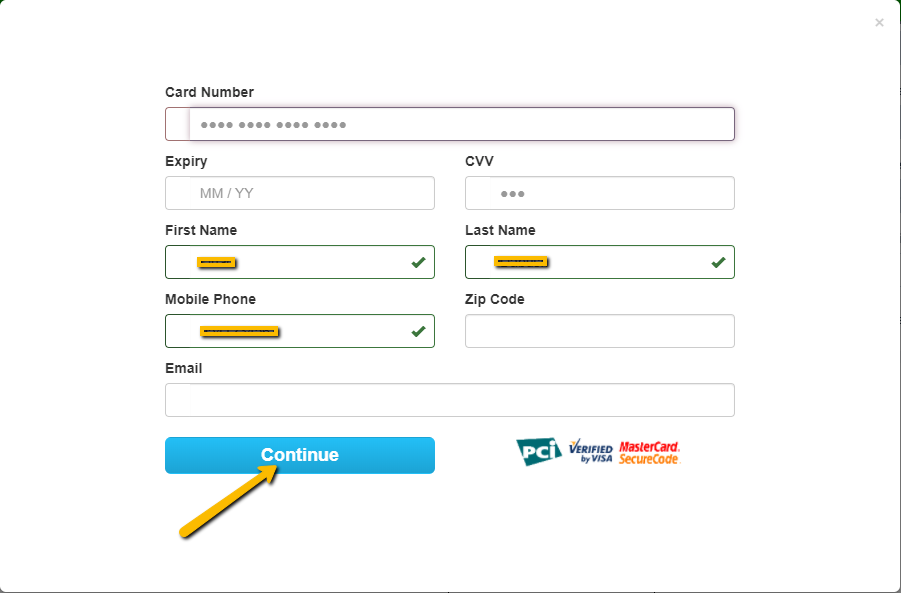Focus the Expiry MM / YY field
This screenshot has width=901, height=593.
(x=300, y=193)
